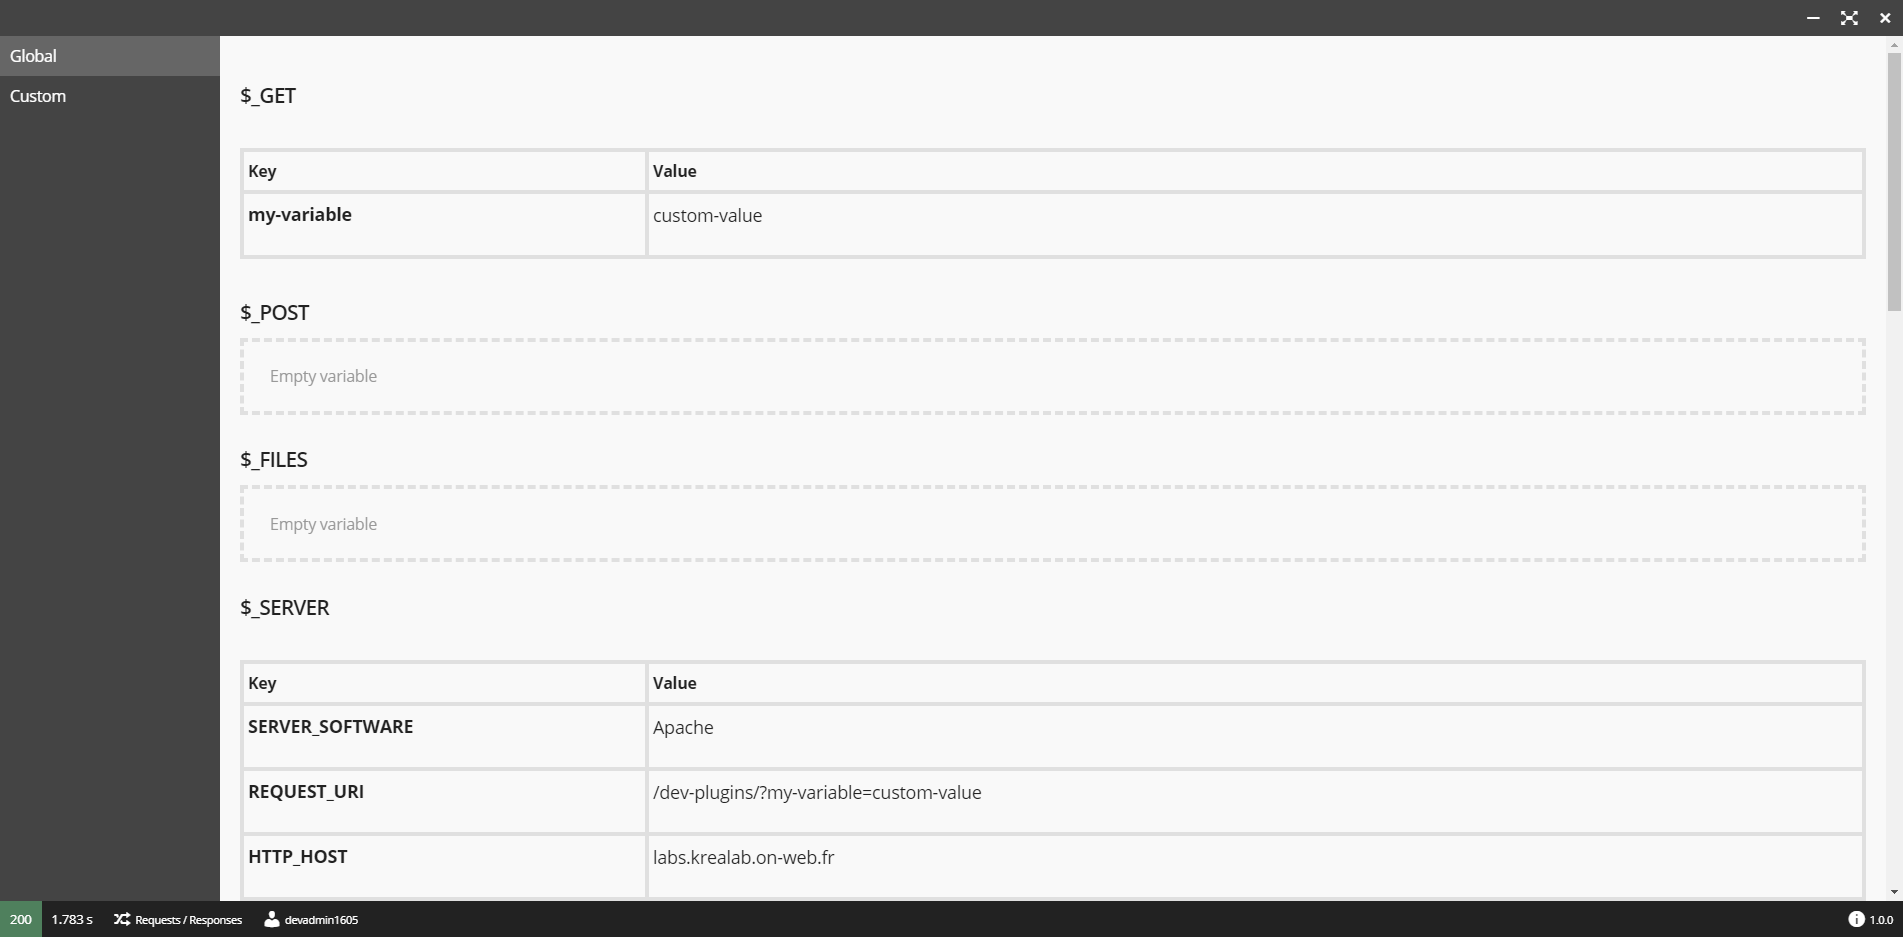Select the custom-value cell in $_GET
This screenshot has width=1903, height=937.
[1255, 225]
